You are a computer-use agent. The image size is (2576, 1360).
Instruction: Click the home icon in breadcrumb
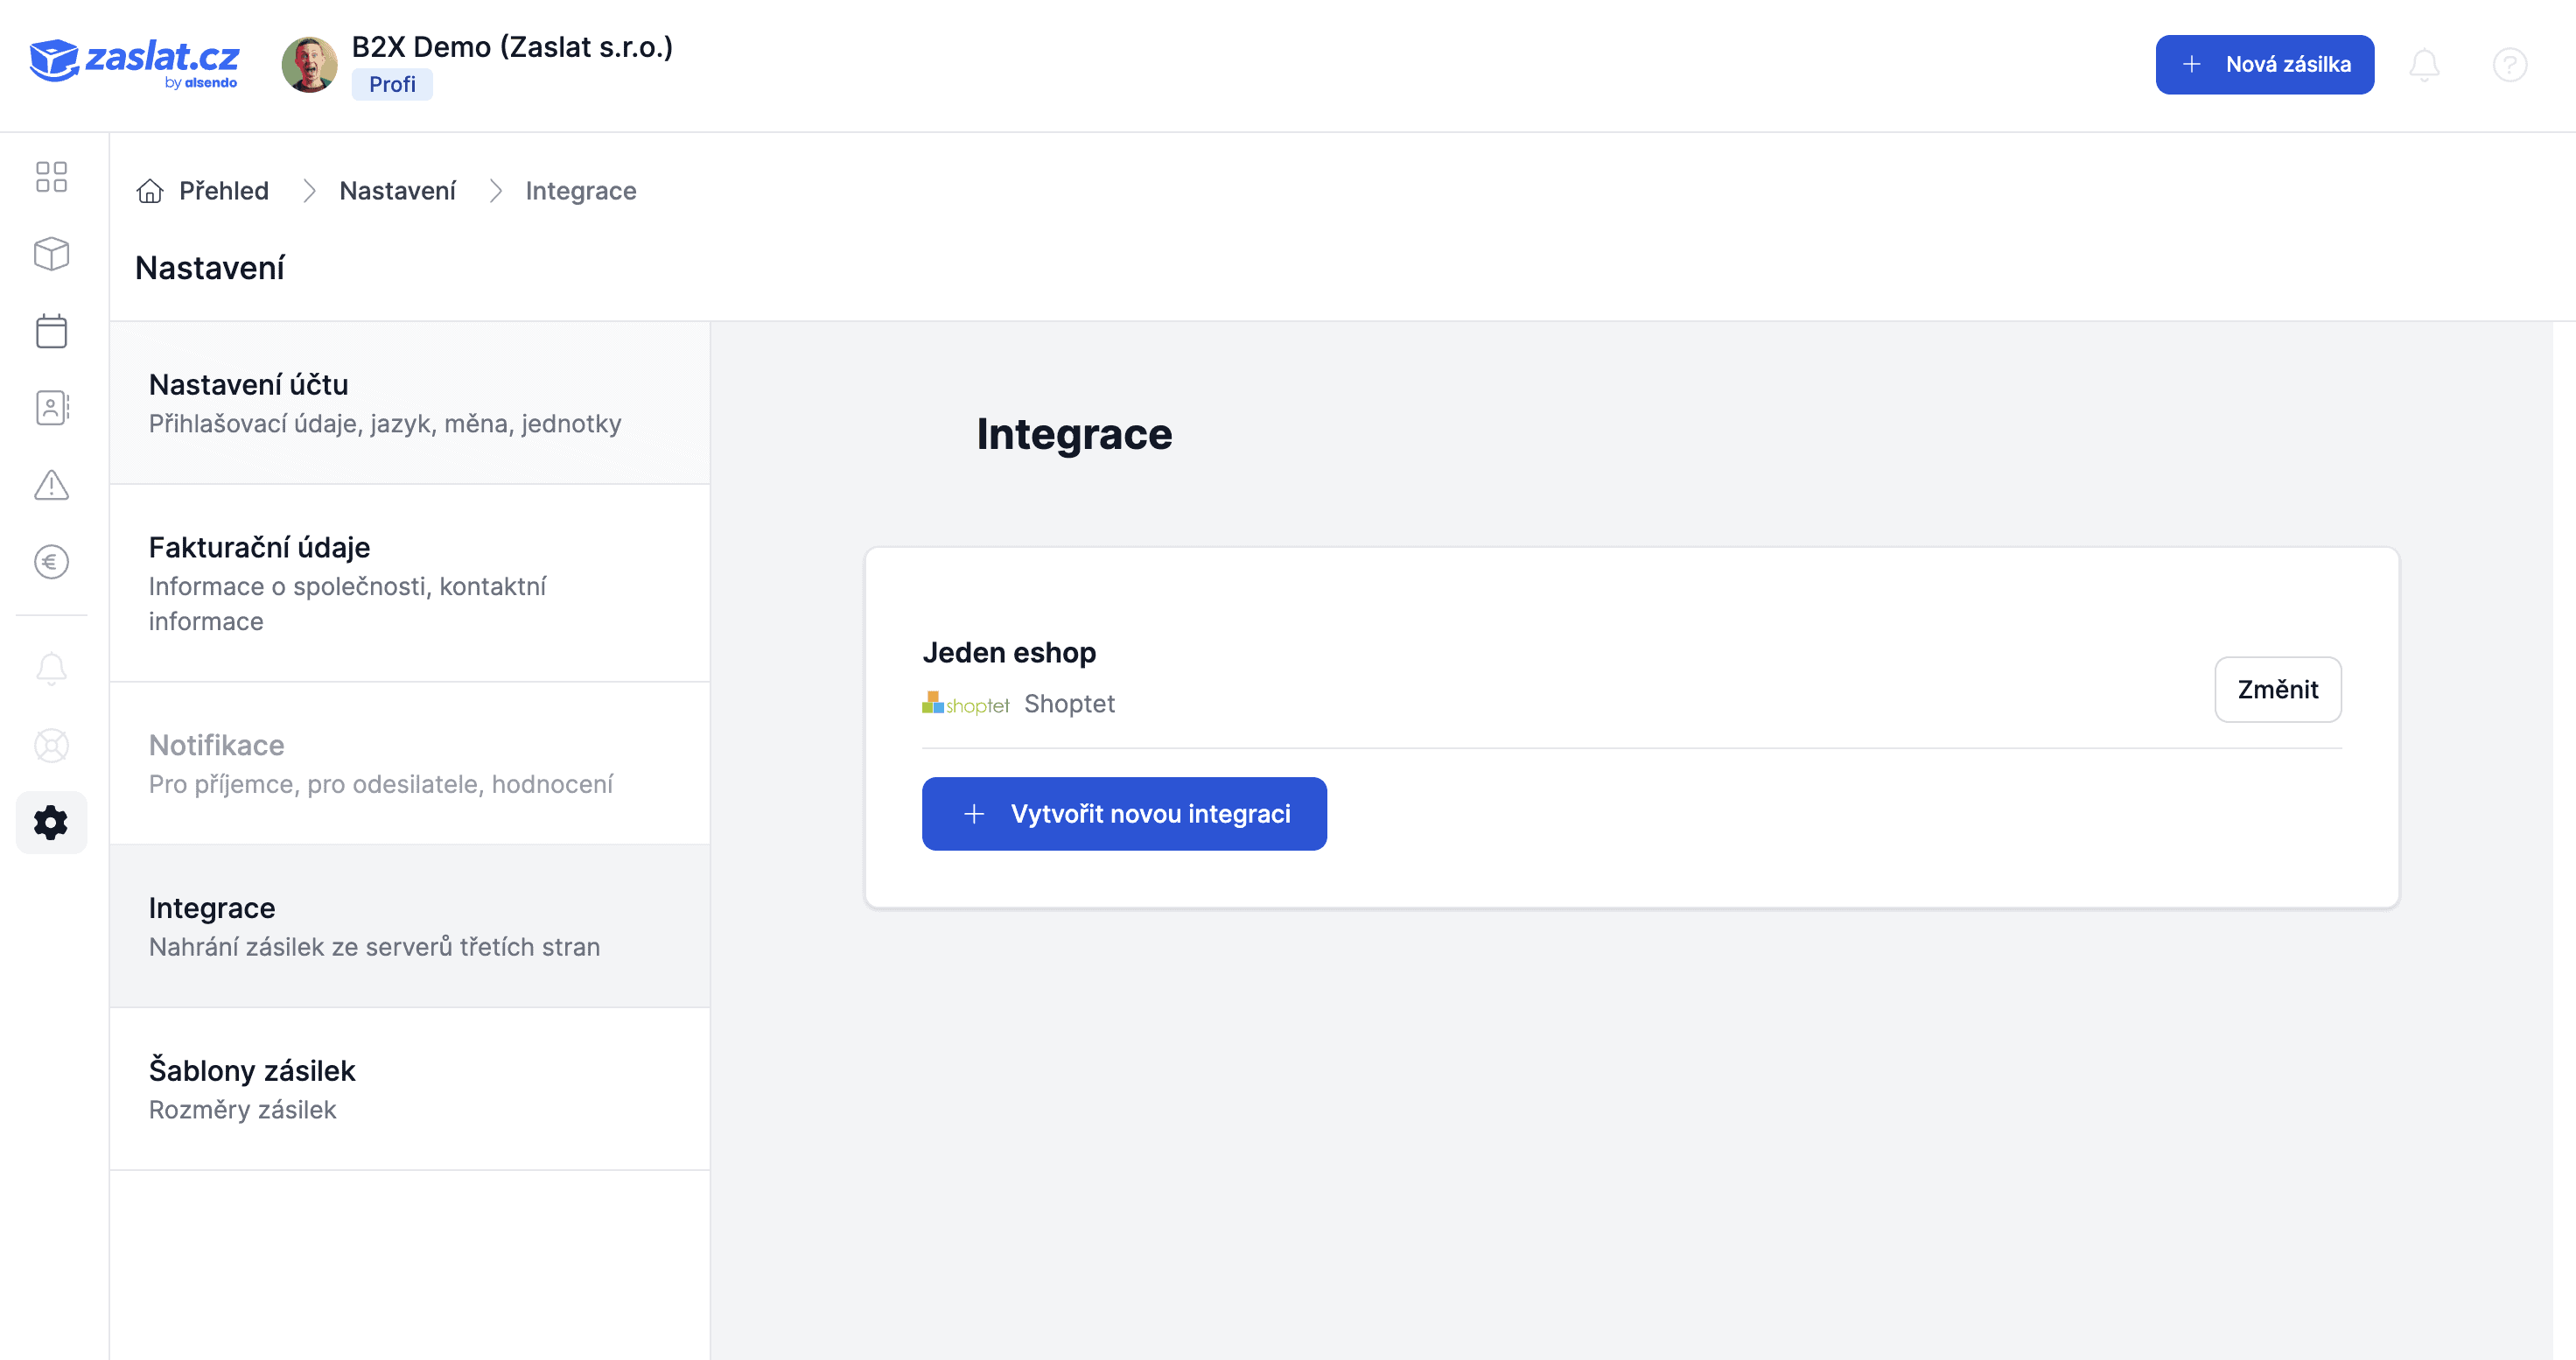tap(150, 191)
